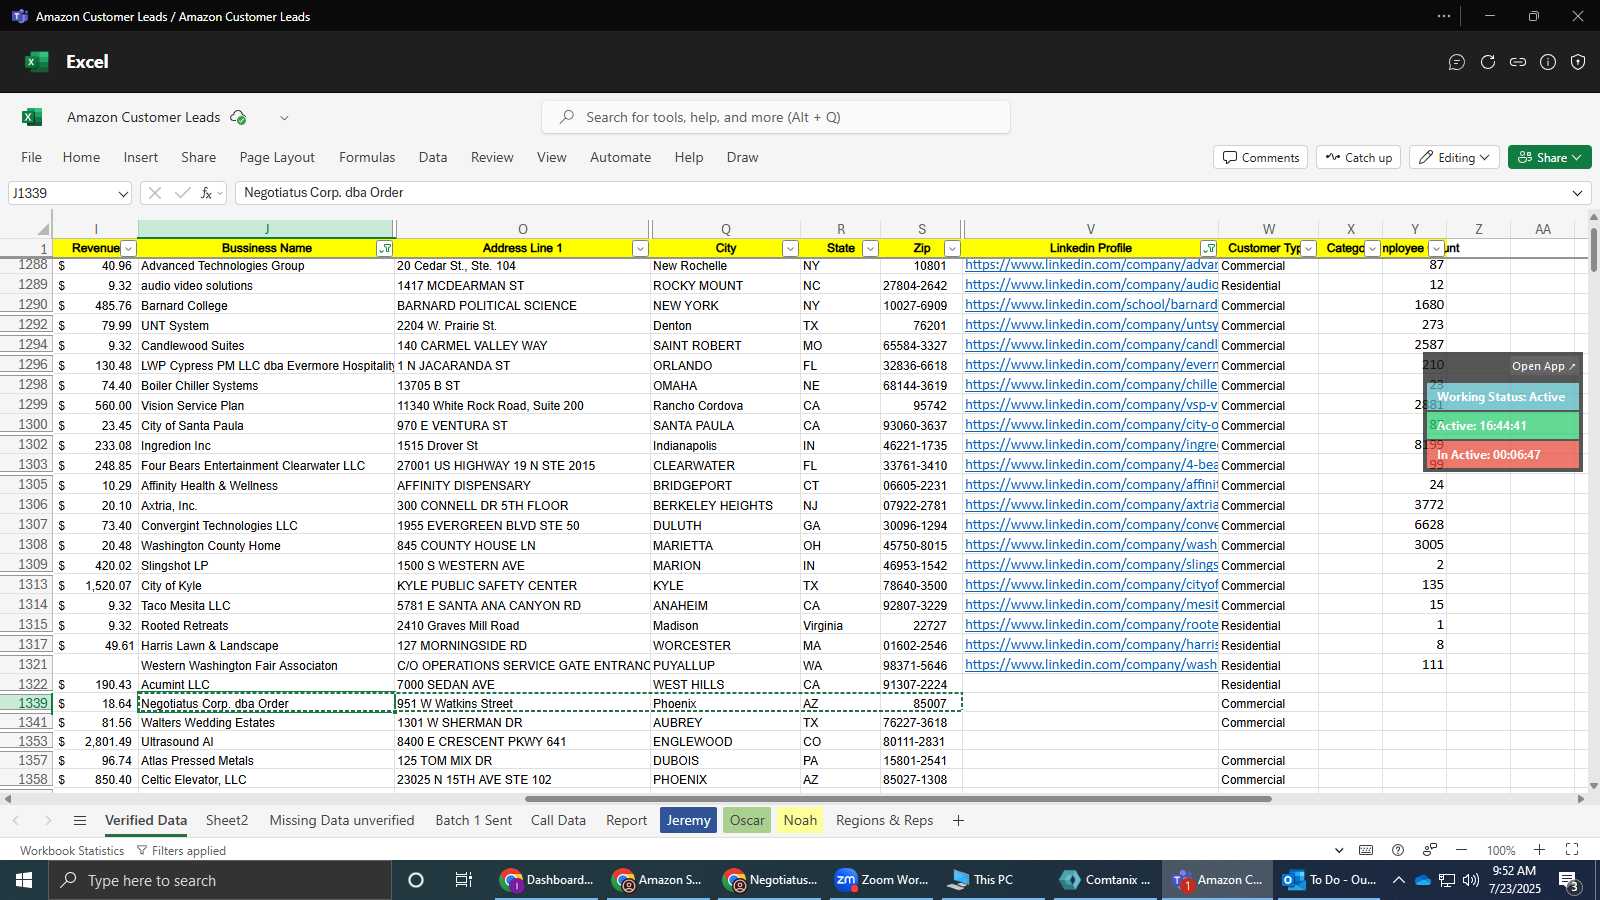Image resolution: width=1600 pixels, height=900 pixels.
Task: Expand the formula bar chevron
Action: [1577, 193]
